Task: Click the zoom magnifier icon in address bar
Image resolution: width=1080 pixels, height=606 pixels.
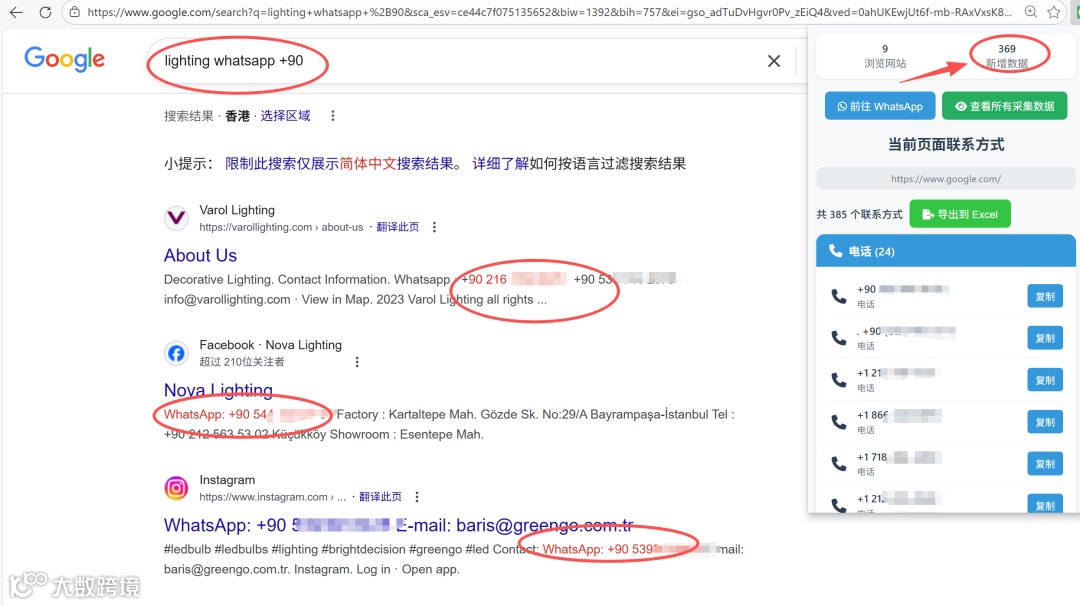Action: pyautogui.click(x=1030, y=12)
